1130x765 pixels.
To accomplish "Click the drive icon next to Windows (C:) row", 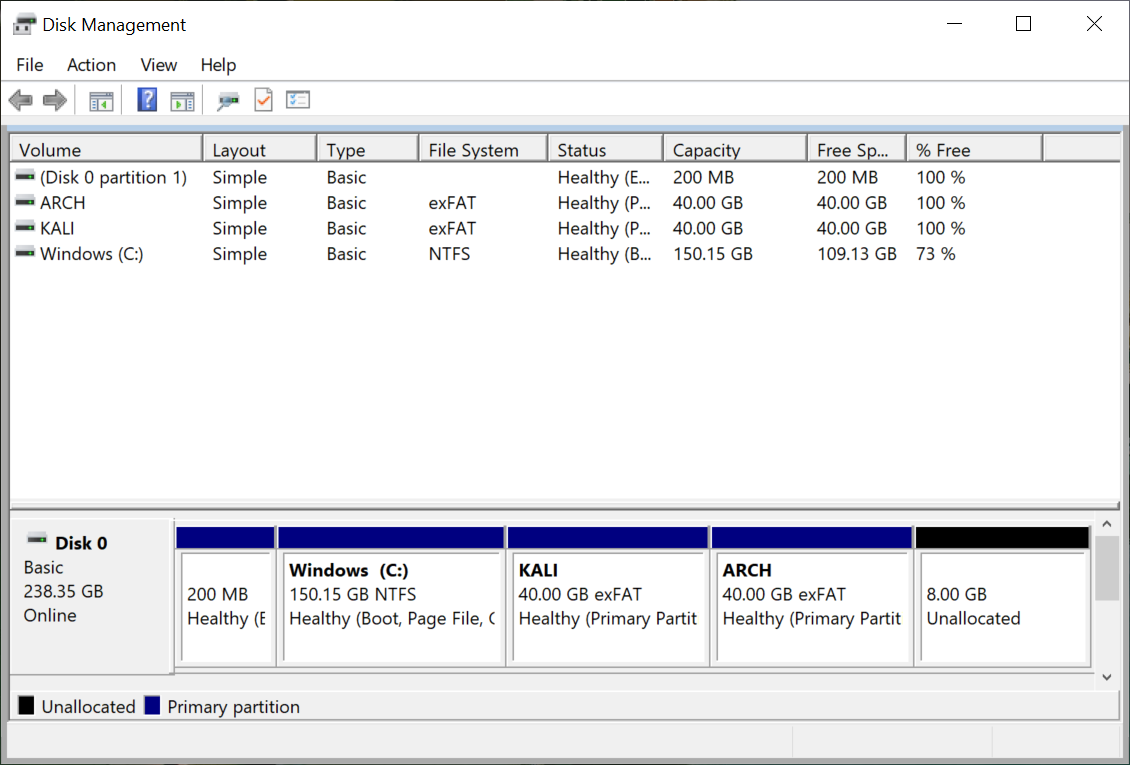I will 25,253.
